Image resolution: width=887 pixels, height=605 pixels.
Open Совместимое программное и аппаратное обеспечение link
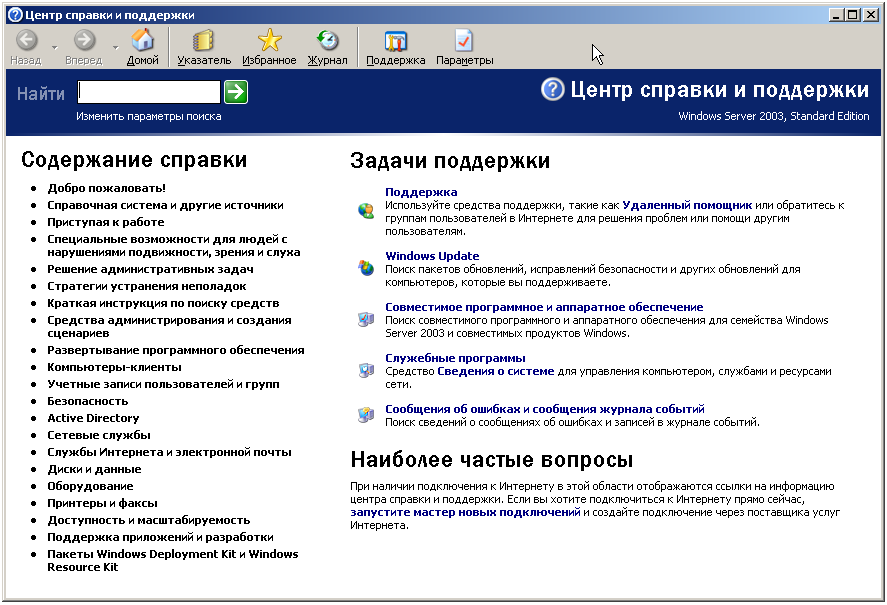[x=544, y=307]
